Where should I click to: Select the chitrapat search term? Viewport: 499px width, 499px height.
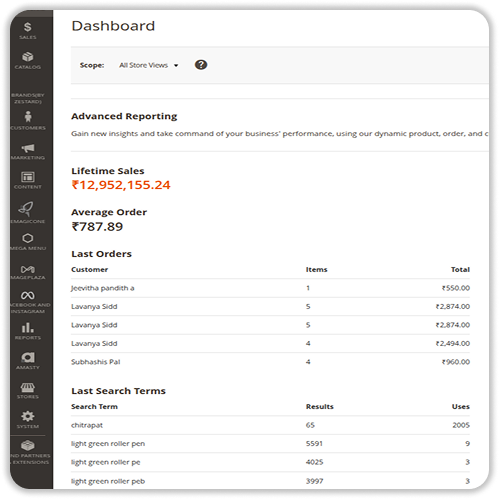click(x=87, y=425)
